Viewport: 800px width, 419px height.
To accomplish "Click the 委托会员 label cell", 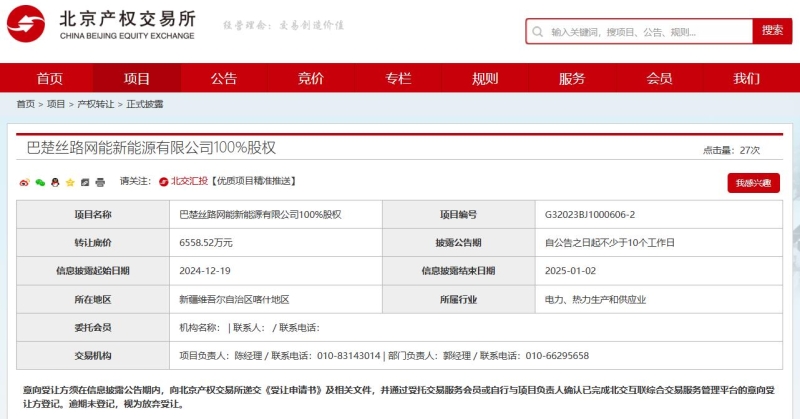I will pyautogui.click(x=93, y=327).
